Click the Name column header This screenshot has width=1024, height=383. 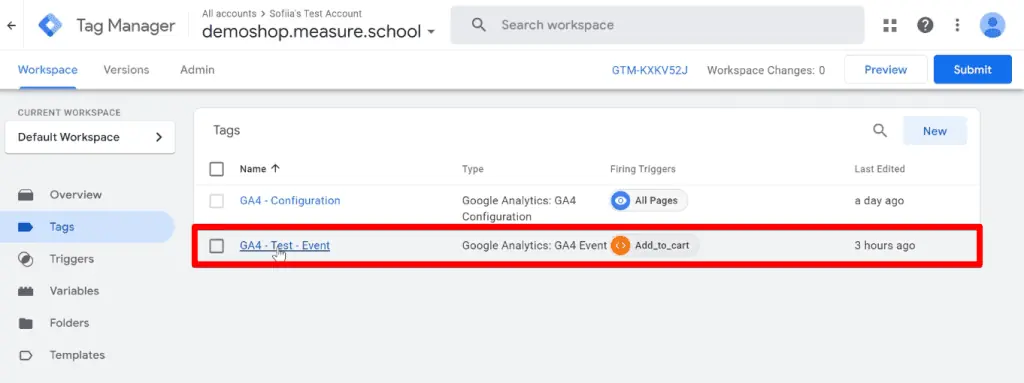pos(253,169)
